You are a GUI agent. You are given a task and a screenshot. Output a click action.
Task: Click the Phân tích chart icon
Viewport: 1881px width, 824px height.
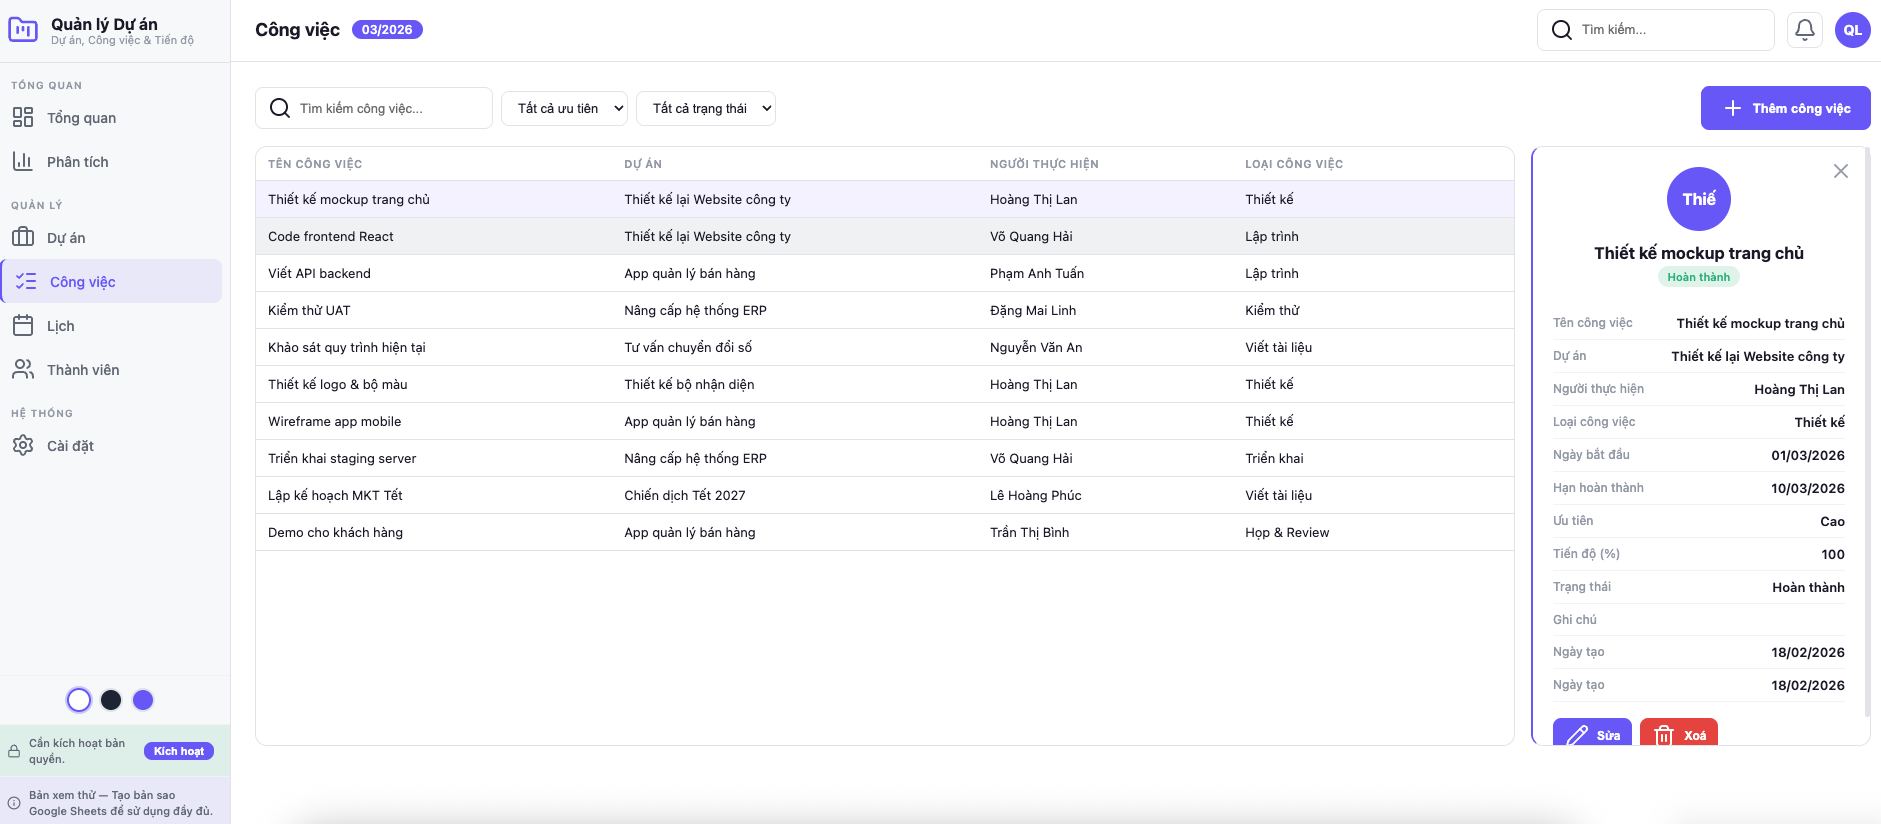[23, 162]
